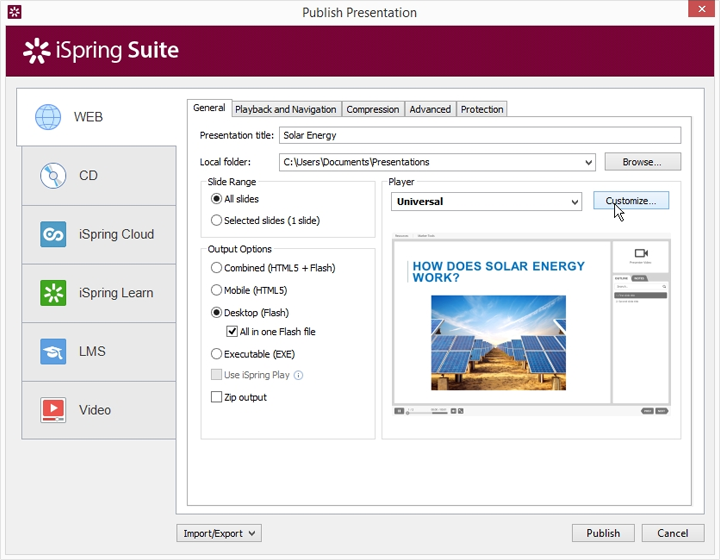The width and height of the screenshot is (720, 560).
Task: Cancel the publish dialog
Action: coord(673,533)
